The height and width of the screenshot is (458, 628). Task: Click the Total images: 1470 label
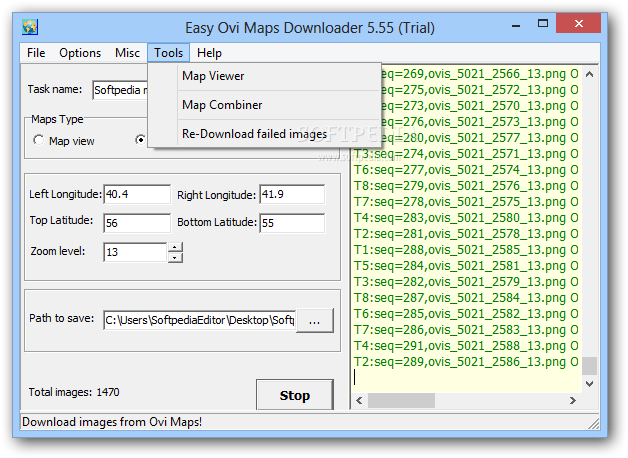point(74,392)
